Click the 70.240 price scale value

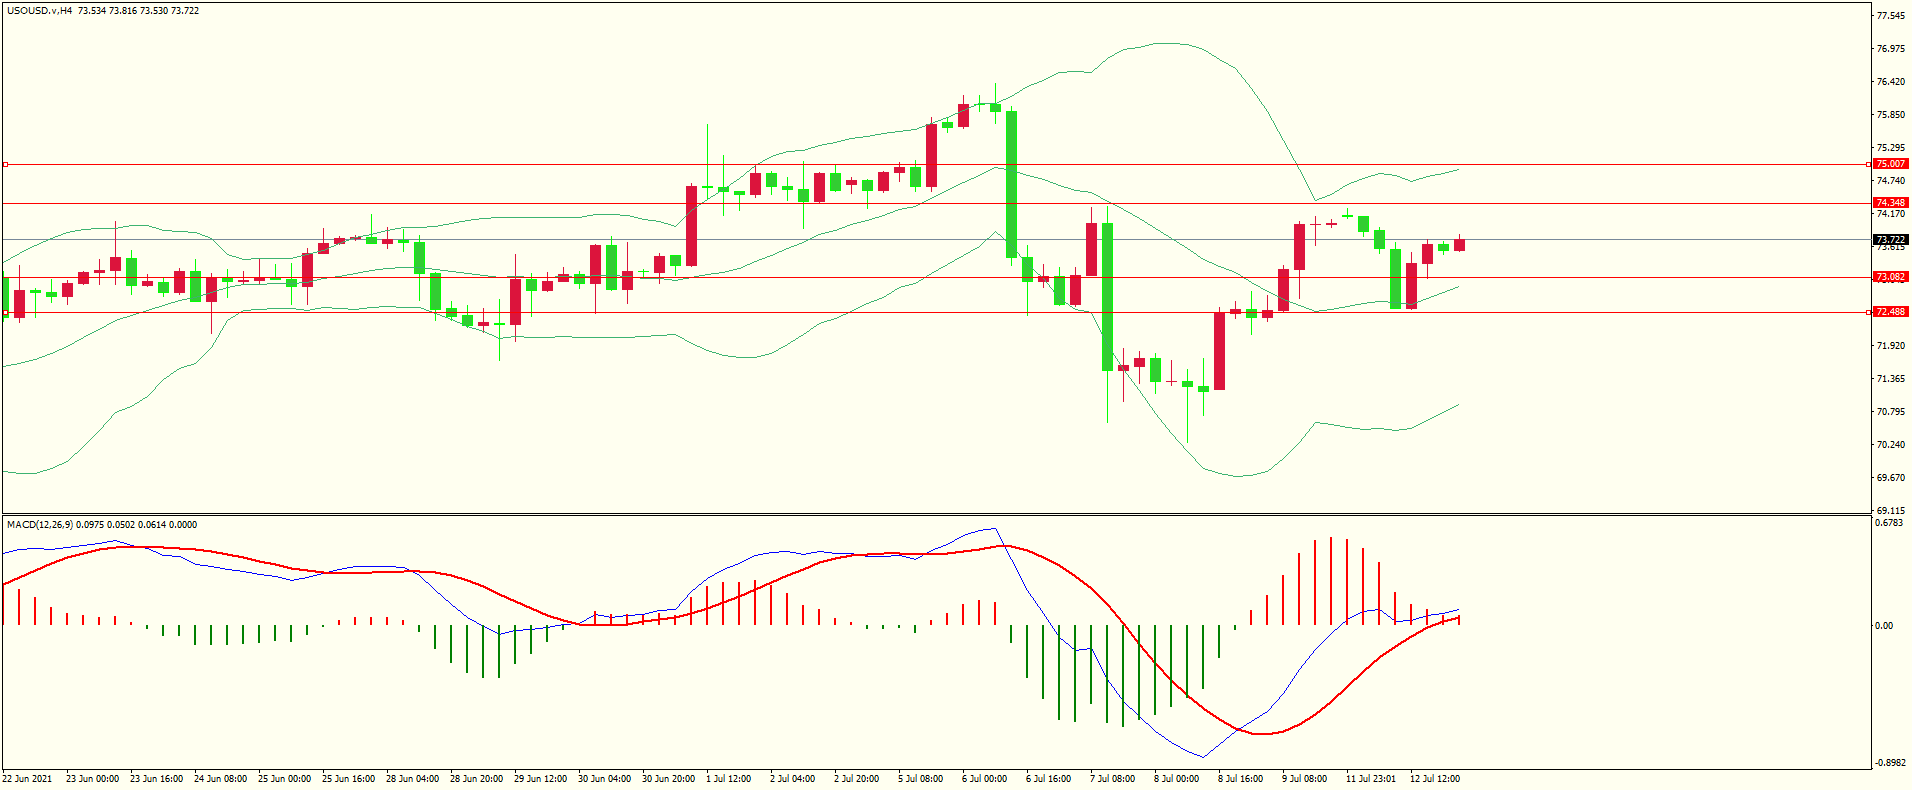[1891, 445]
